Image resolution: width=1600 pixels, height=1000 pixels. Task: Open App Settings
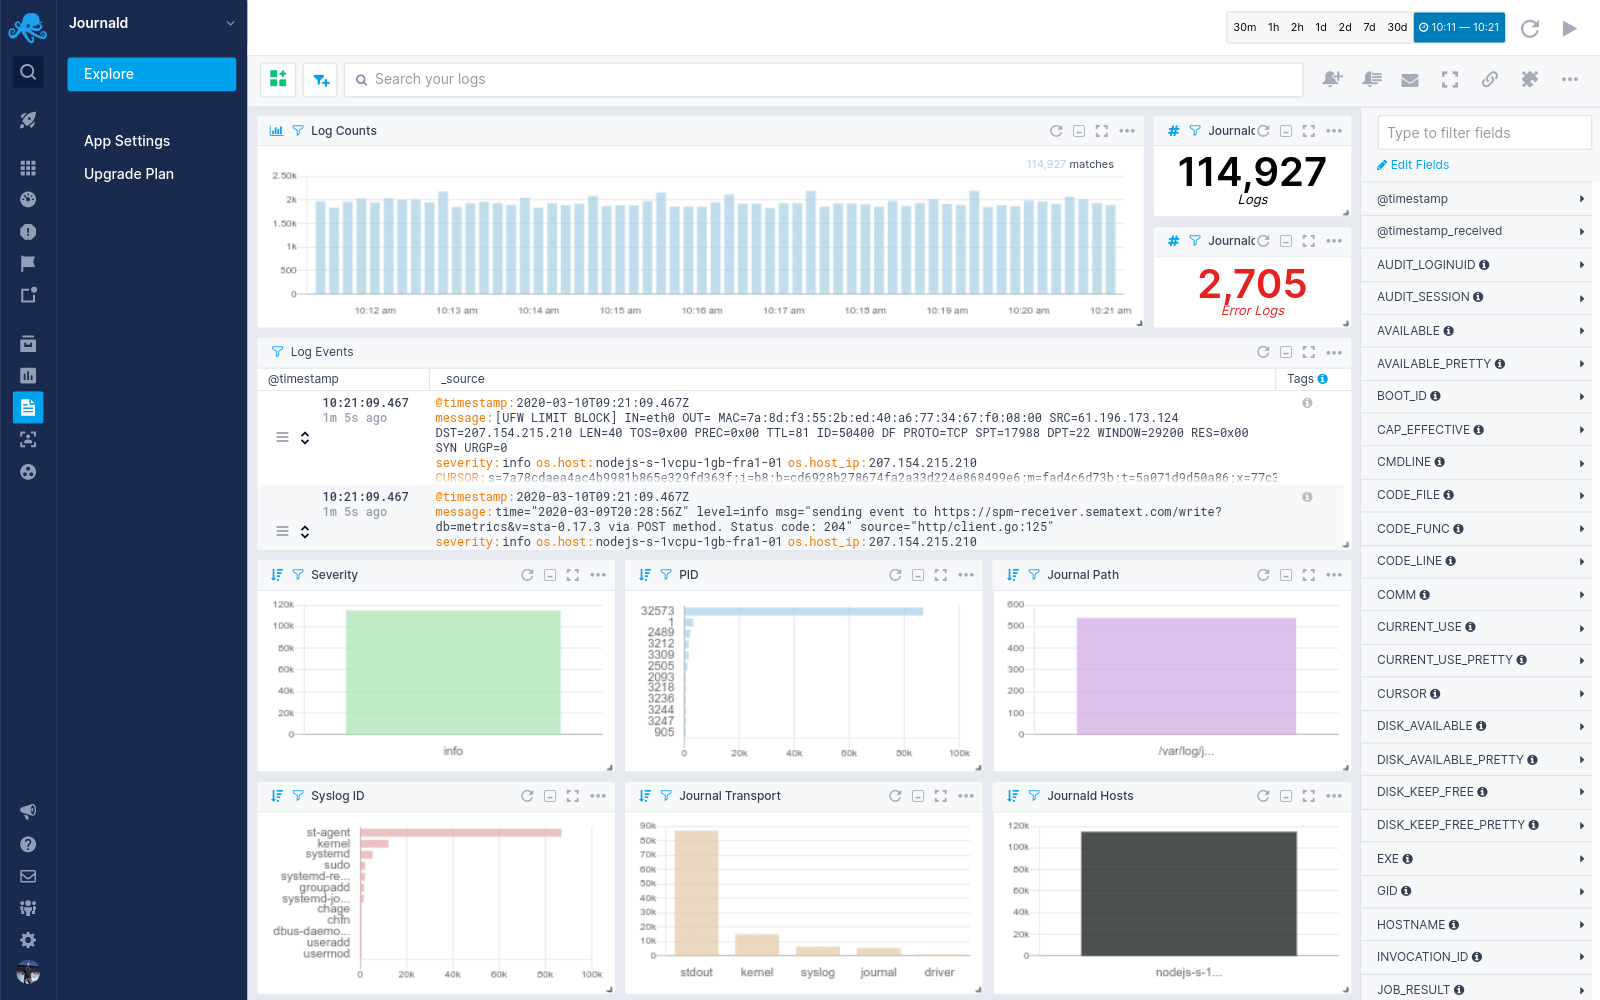126,140
